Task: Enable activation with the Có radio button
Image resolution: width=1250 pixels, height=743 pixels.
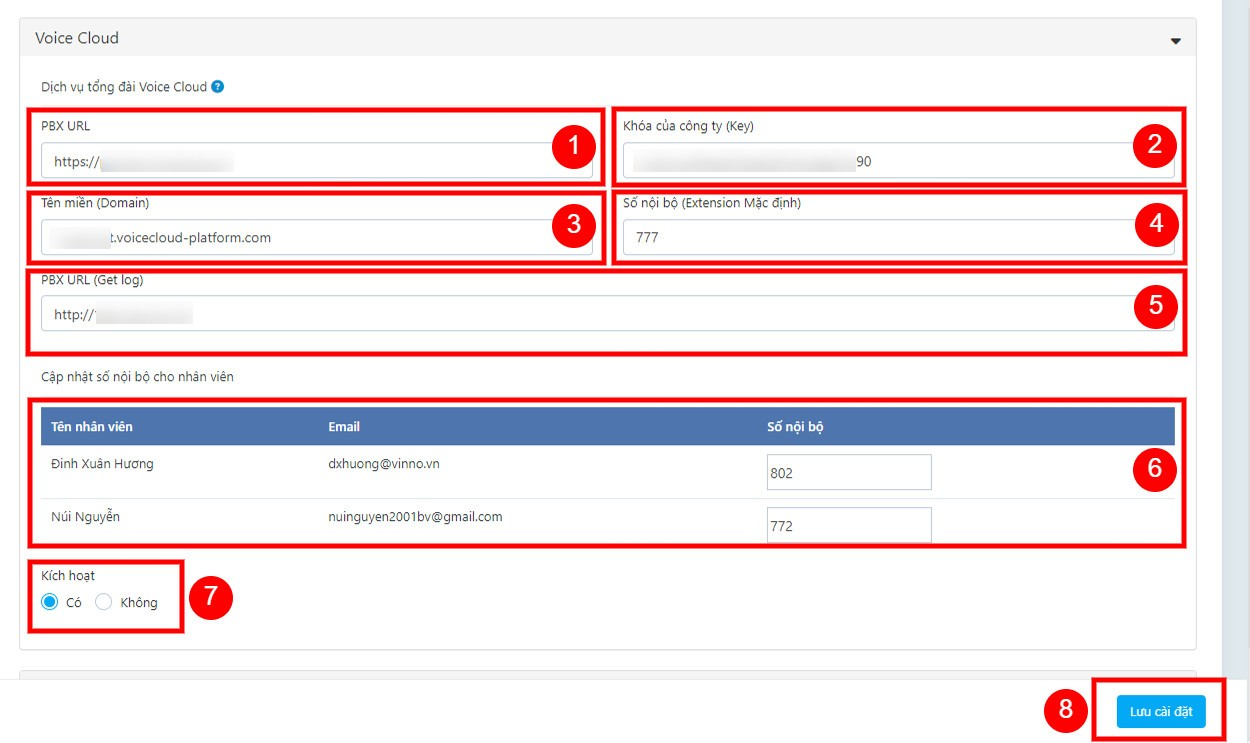Action: click(x=50, y=602)
